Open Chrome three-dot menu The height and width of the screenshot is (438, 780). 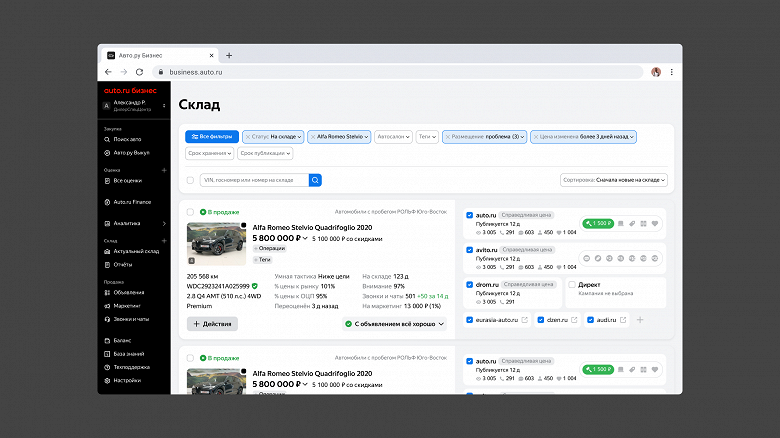pyautogui.click(x=672, y=72)
